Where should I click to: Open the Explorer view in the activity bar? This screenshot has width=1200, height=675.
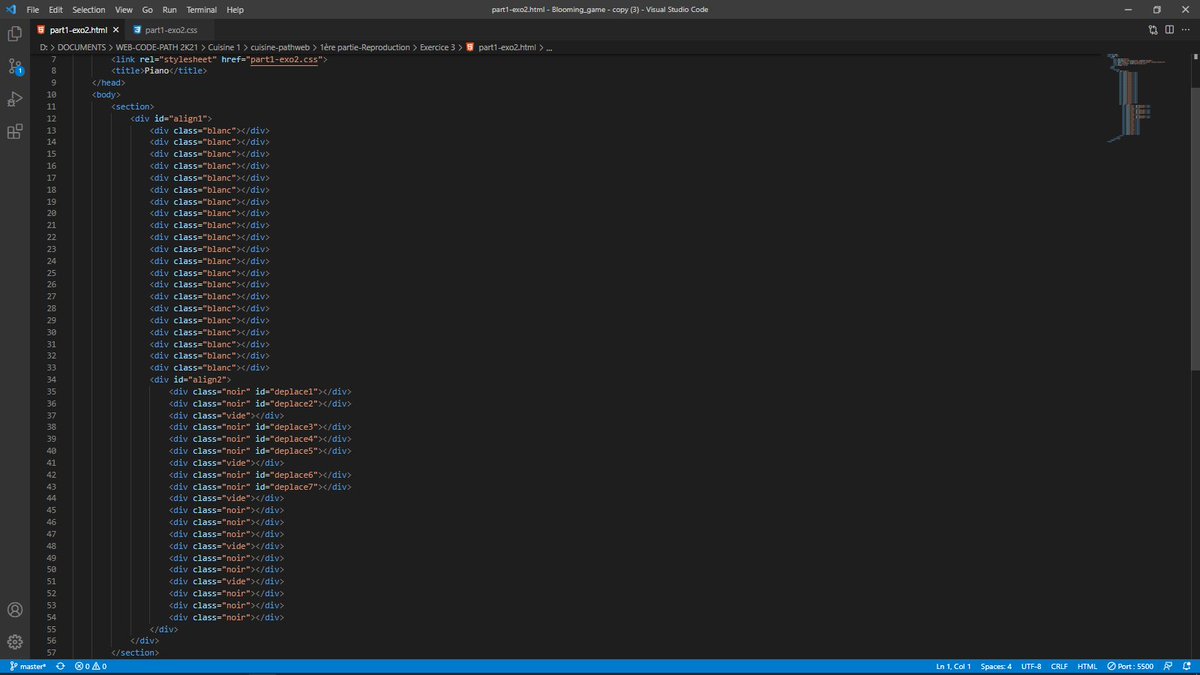(15, 34)
